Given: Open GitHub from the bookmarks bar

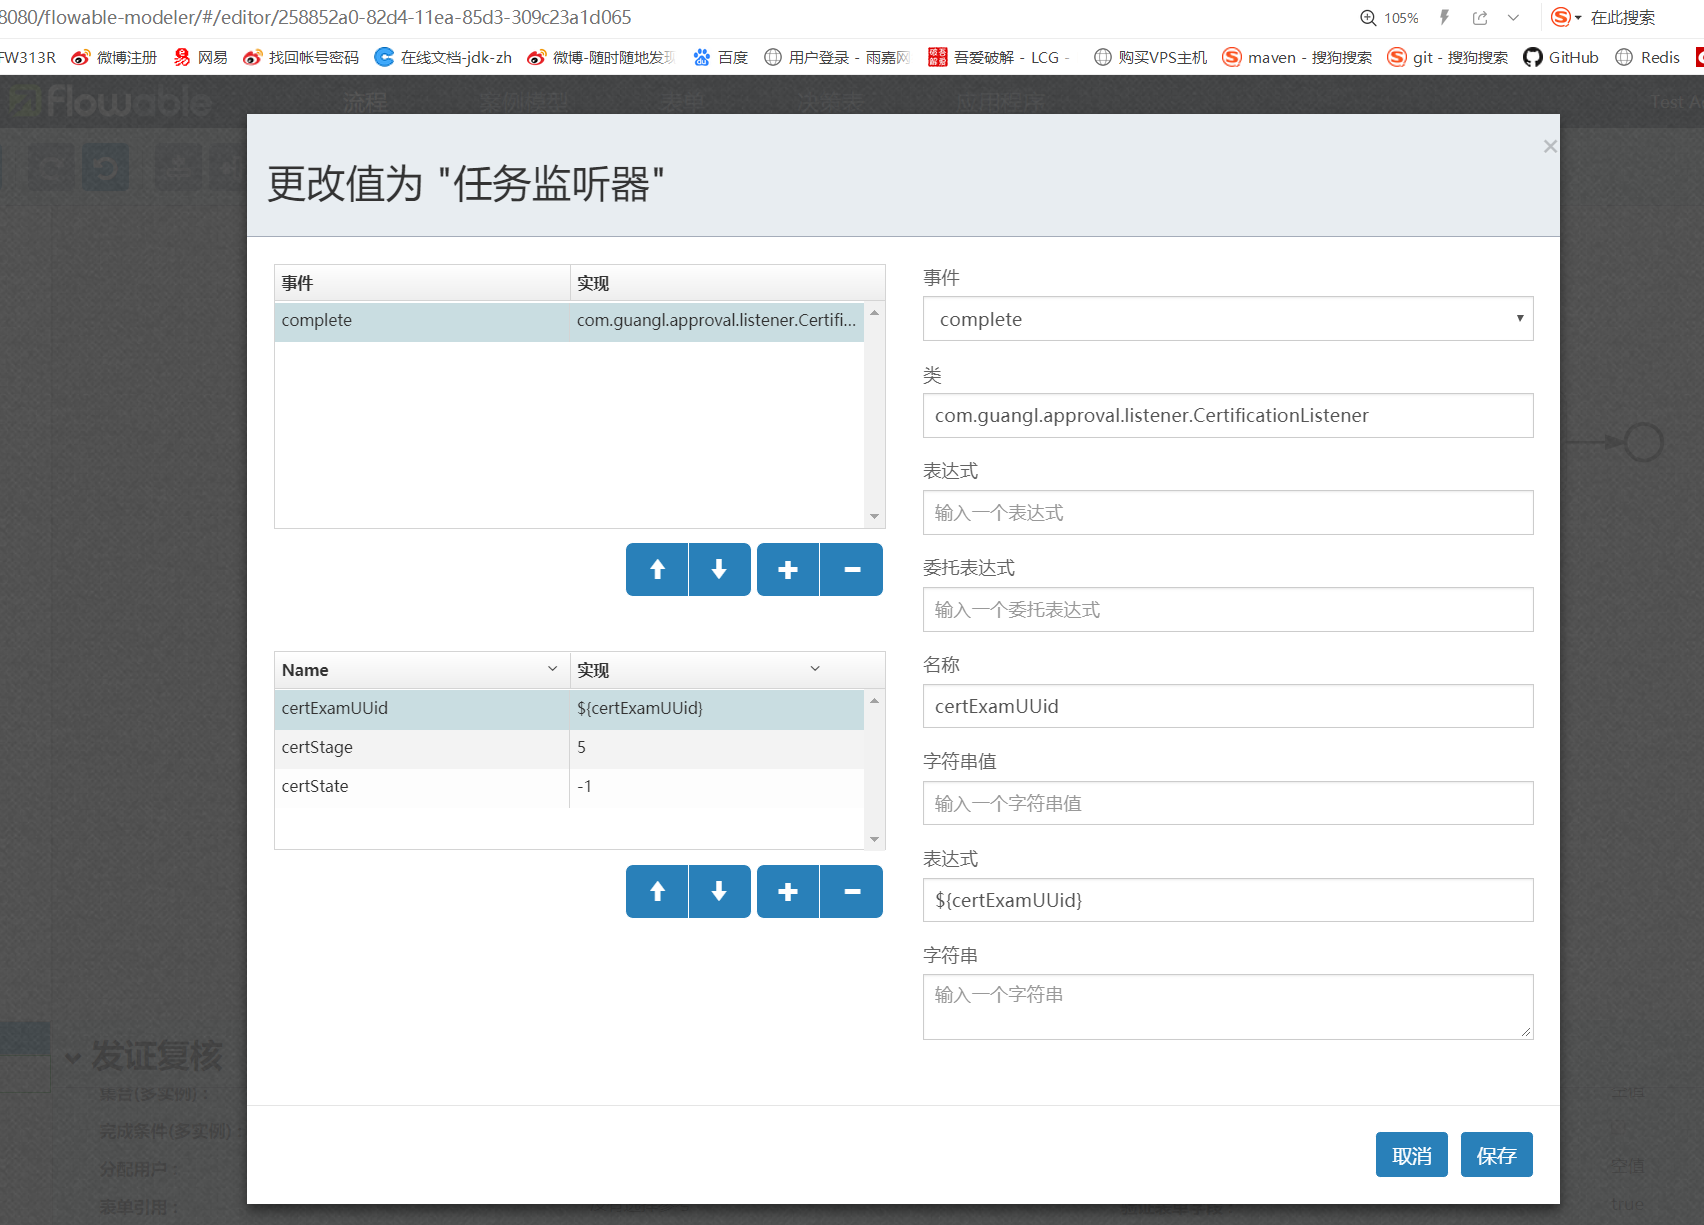Looking at the screenshot, I should coord(1560,57).
